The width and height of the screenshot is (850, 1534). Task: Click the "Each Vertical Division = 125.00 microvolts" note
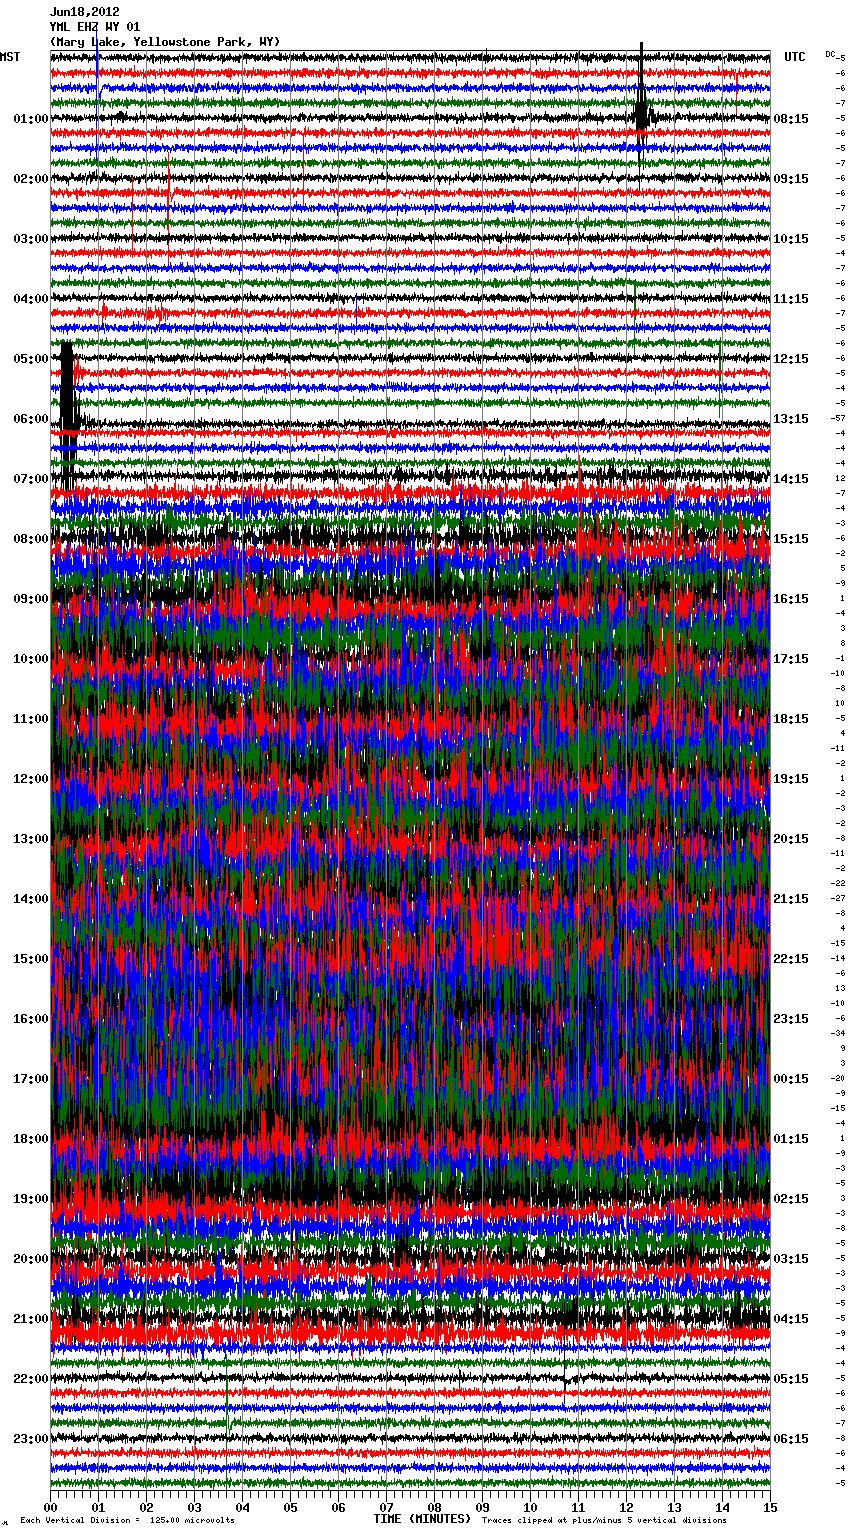click(x=127, y=1520)
